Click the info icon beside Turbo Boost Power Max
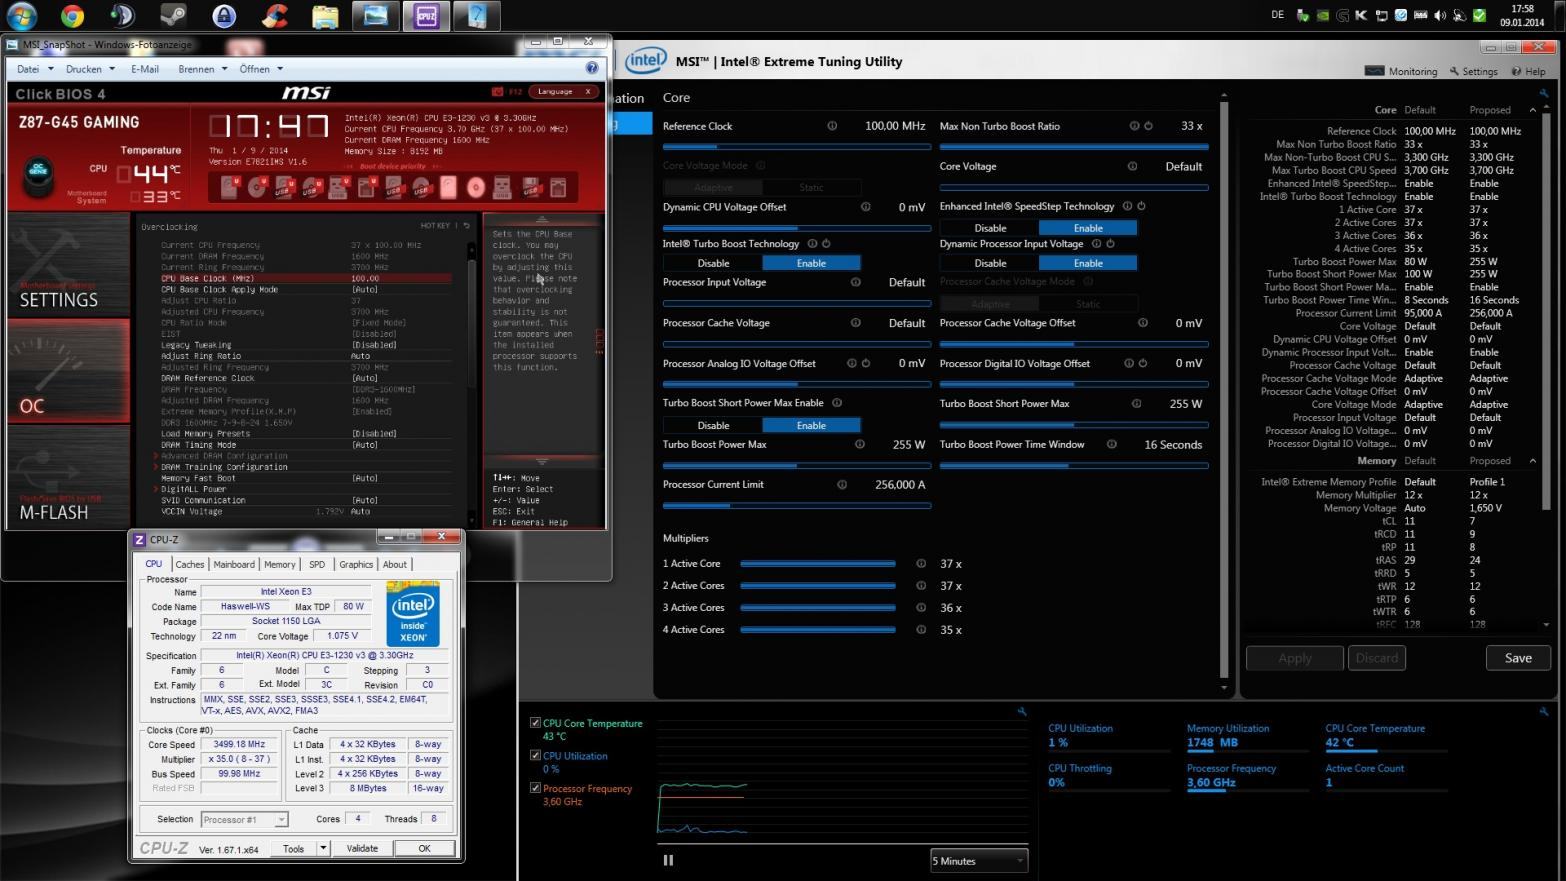This screenshot has height=881, width=1566. pos(860,444)
